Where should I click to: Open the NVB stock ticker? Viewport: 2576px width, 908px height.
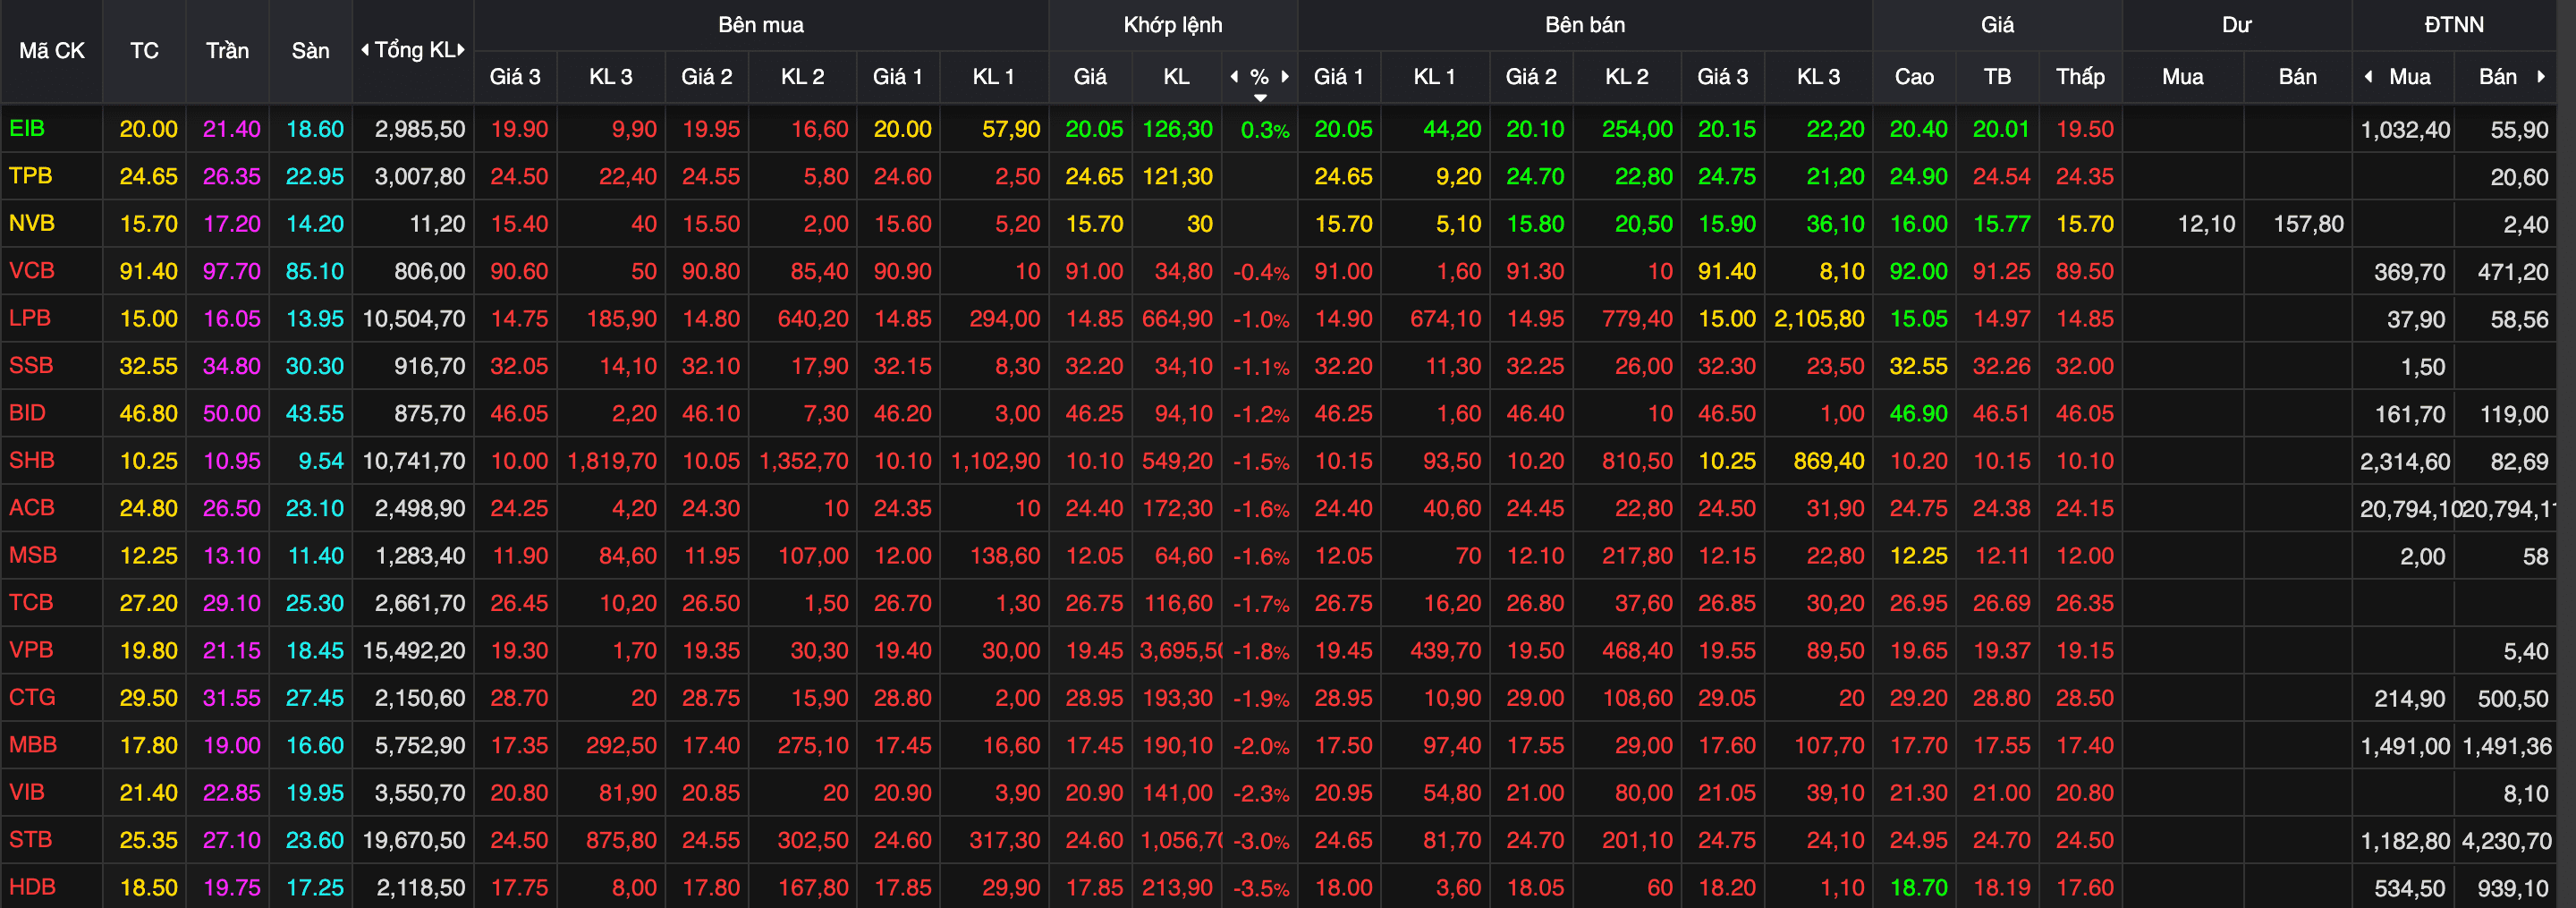31,223
